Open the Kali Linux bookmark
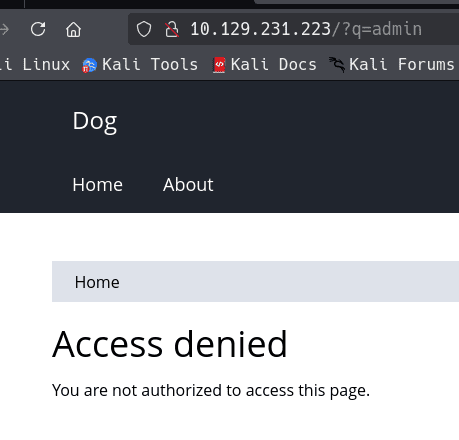Viewport: 459px width, 440px height. [35, 64]
